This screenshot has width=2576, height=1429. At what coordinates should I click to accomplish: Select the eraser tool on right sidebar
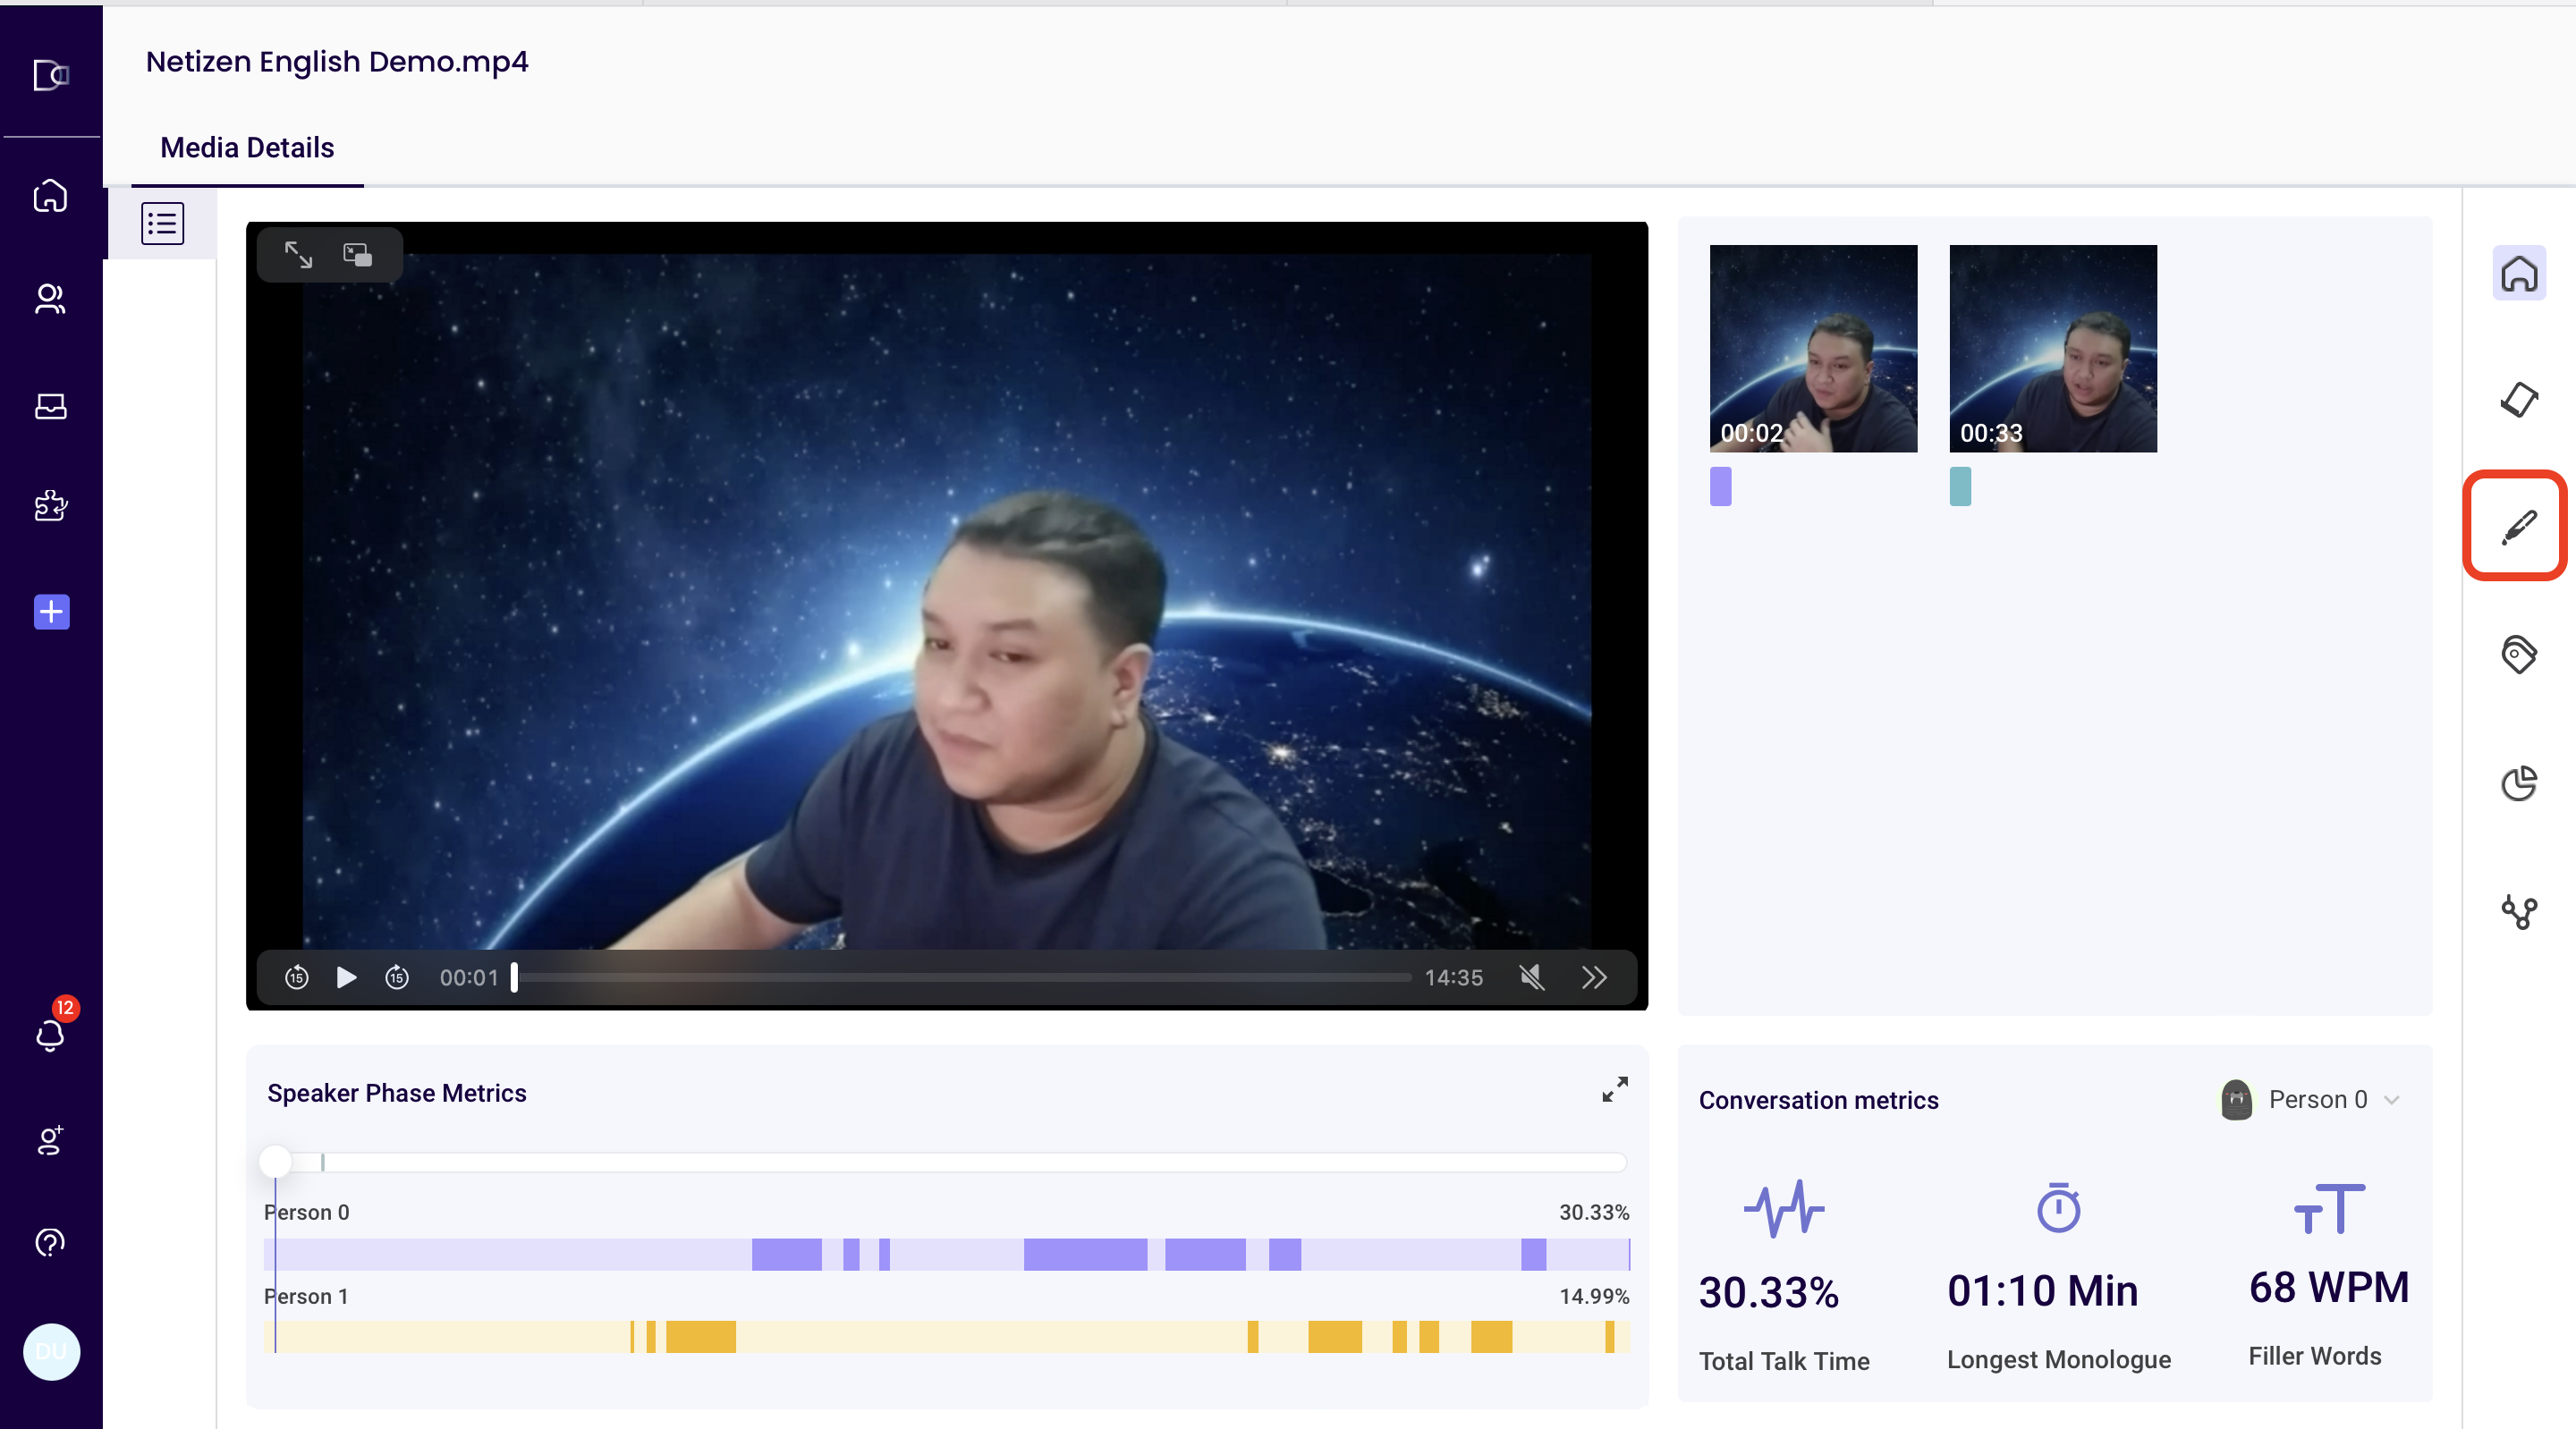point(2517,399)
